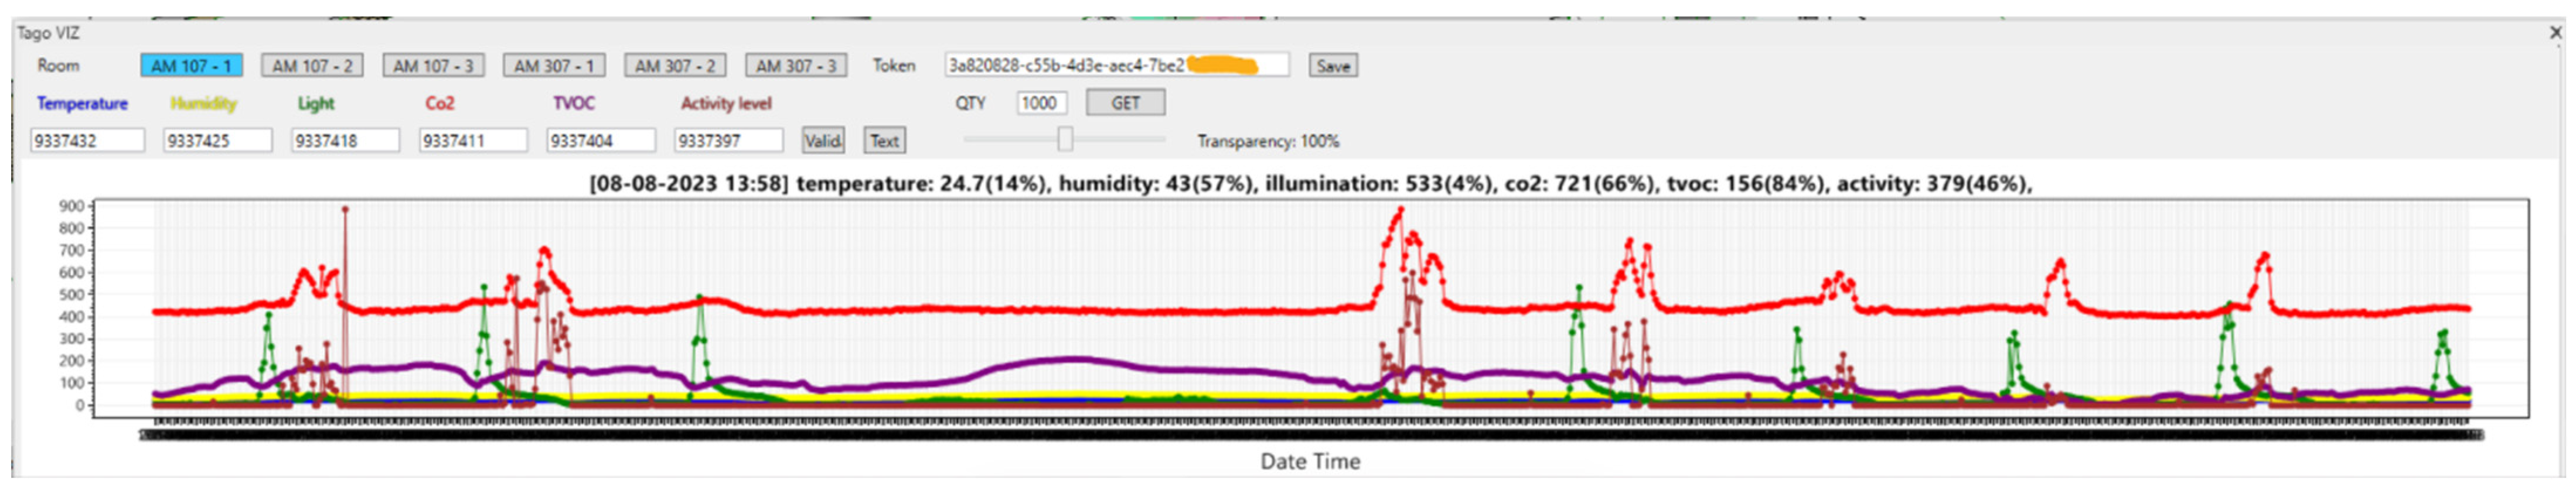Click the Co2 ID field 9337411
This screenshot has height=490, width=2576.
[x=473, y=141]
